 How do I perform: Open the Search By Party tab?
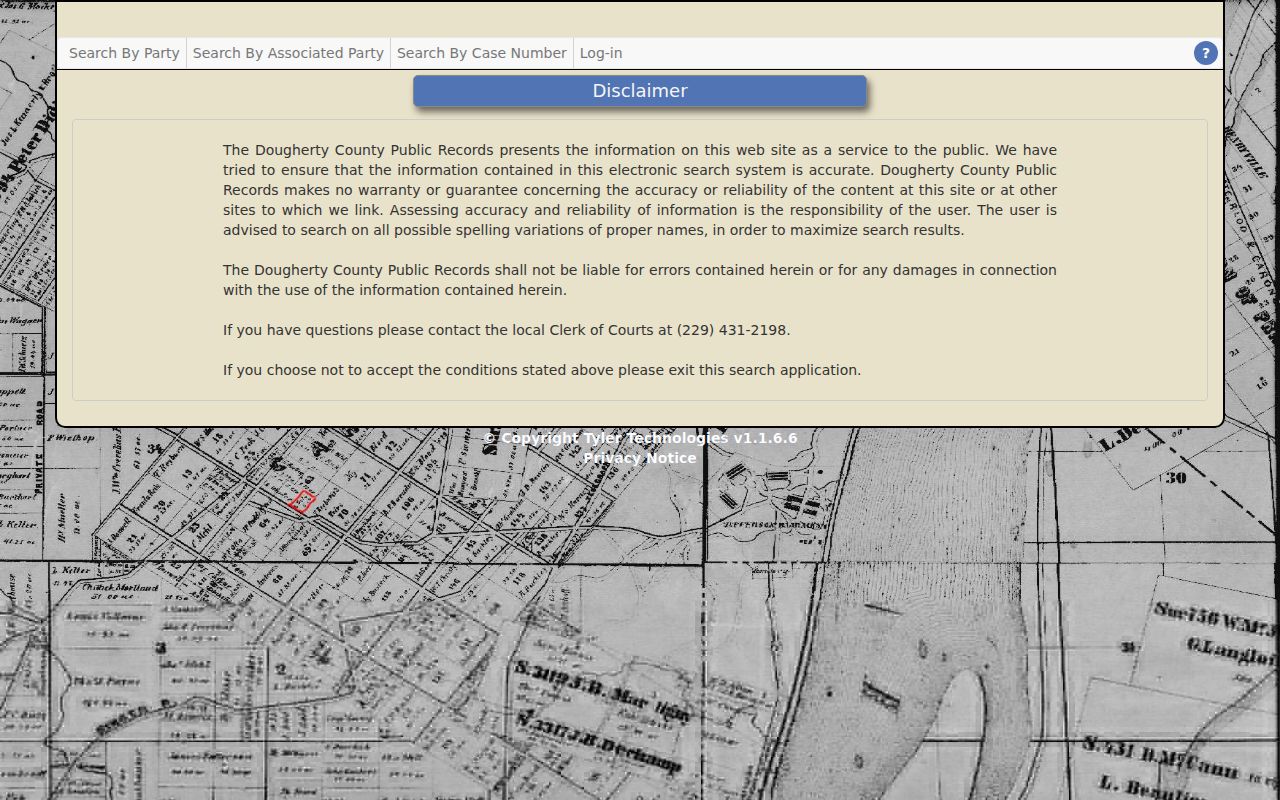(x=124, y=53)
